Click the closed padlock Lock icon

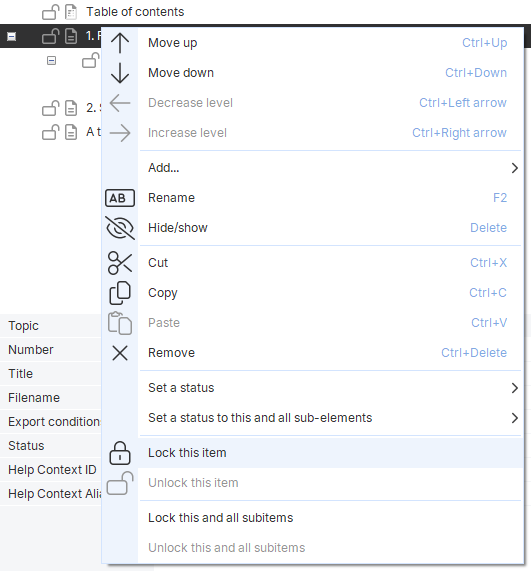120,453
